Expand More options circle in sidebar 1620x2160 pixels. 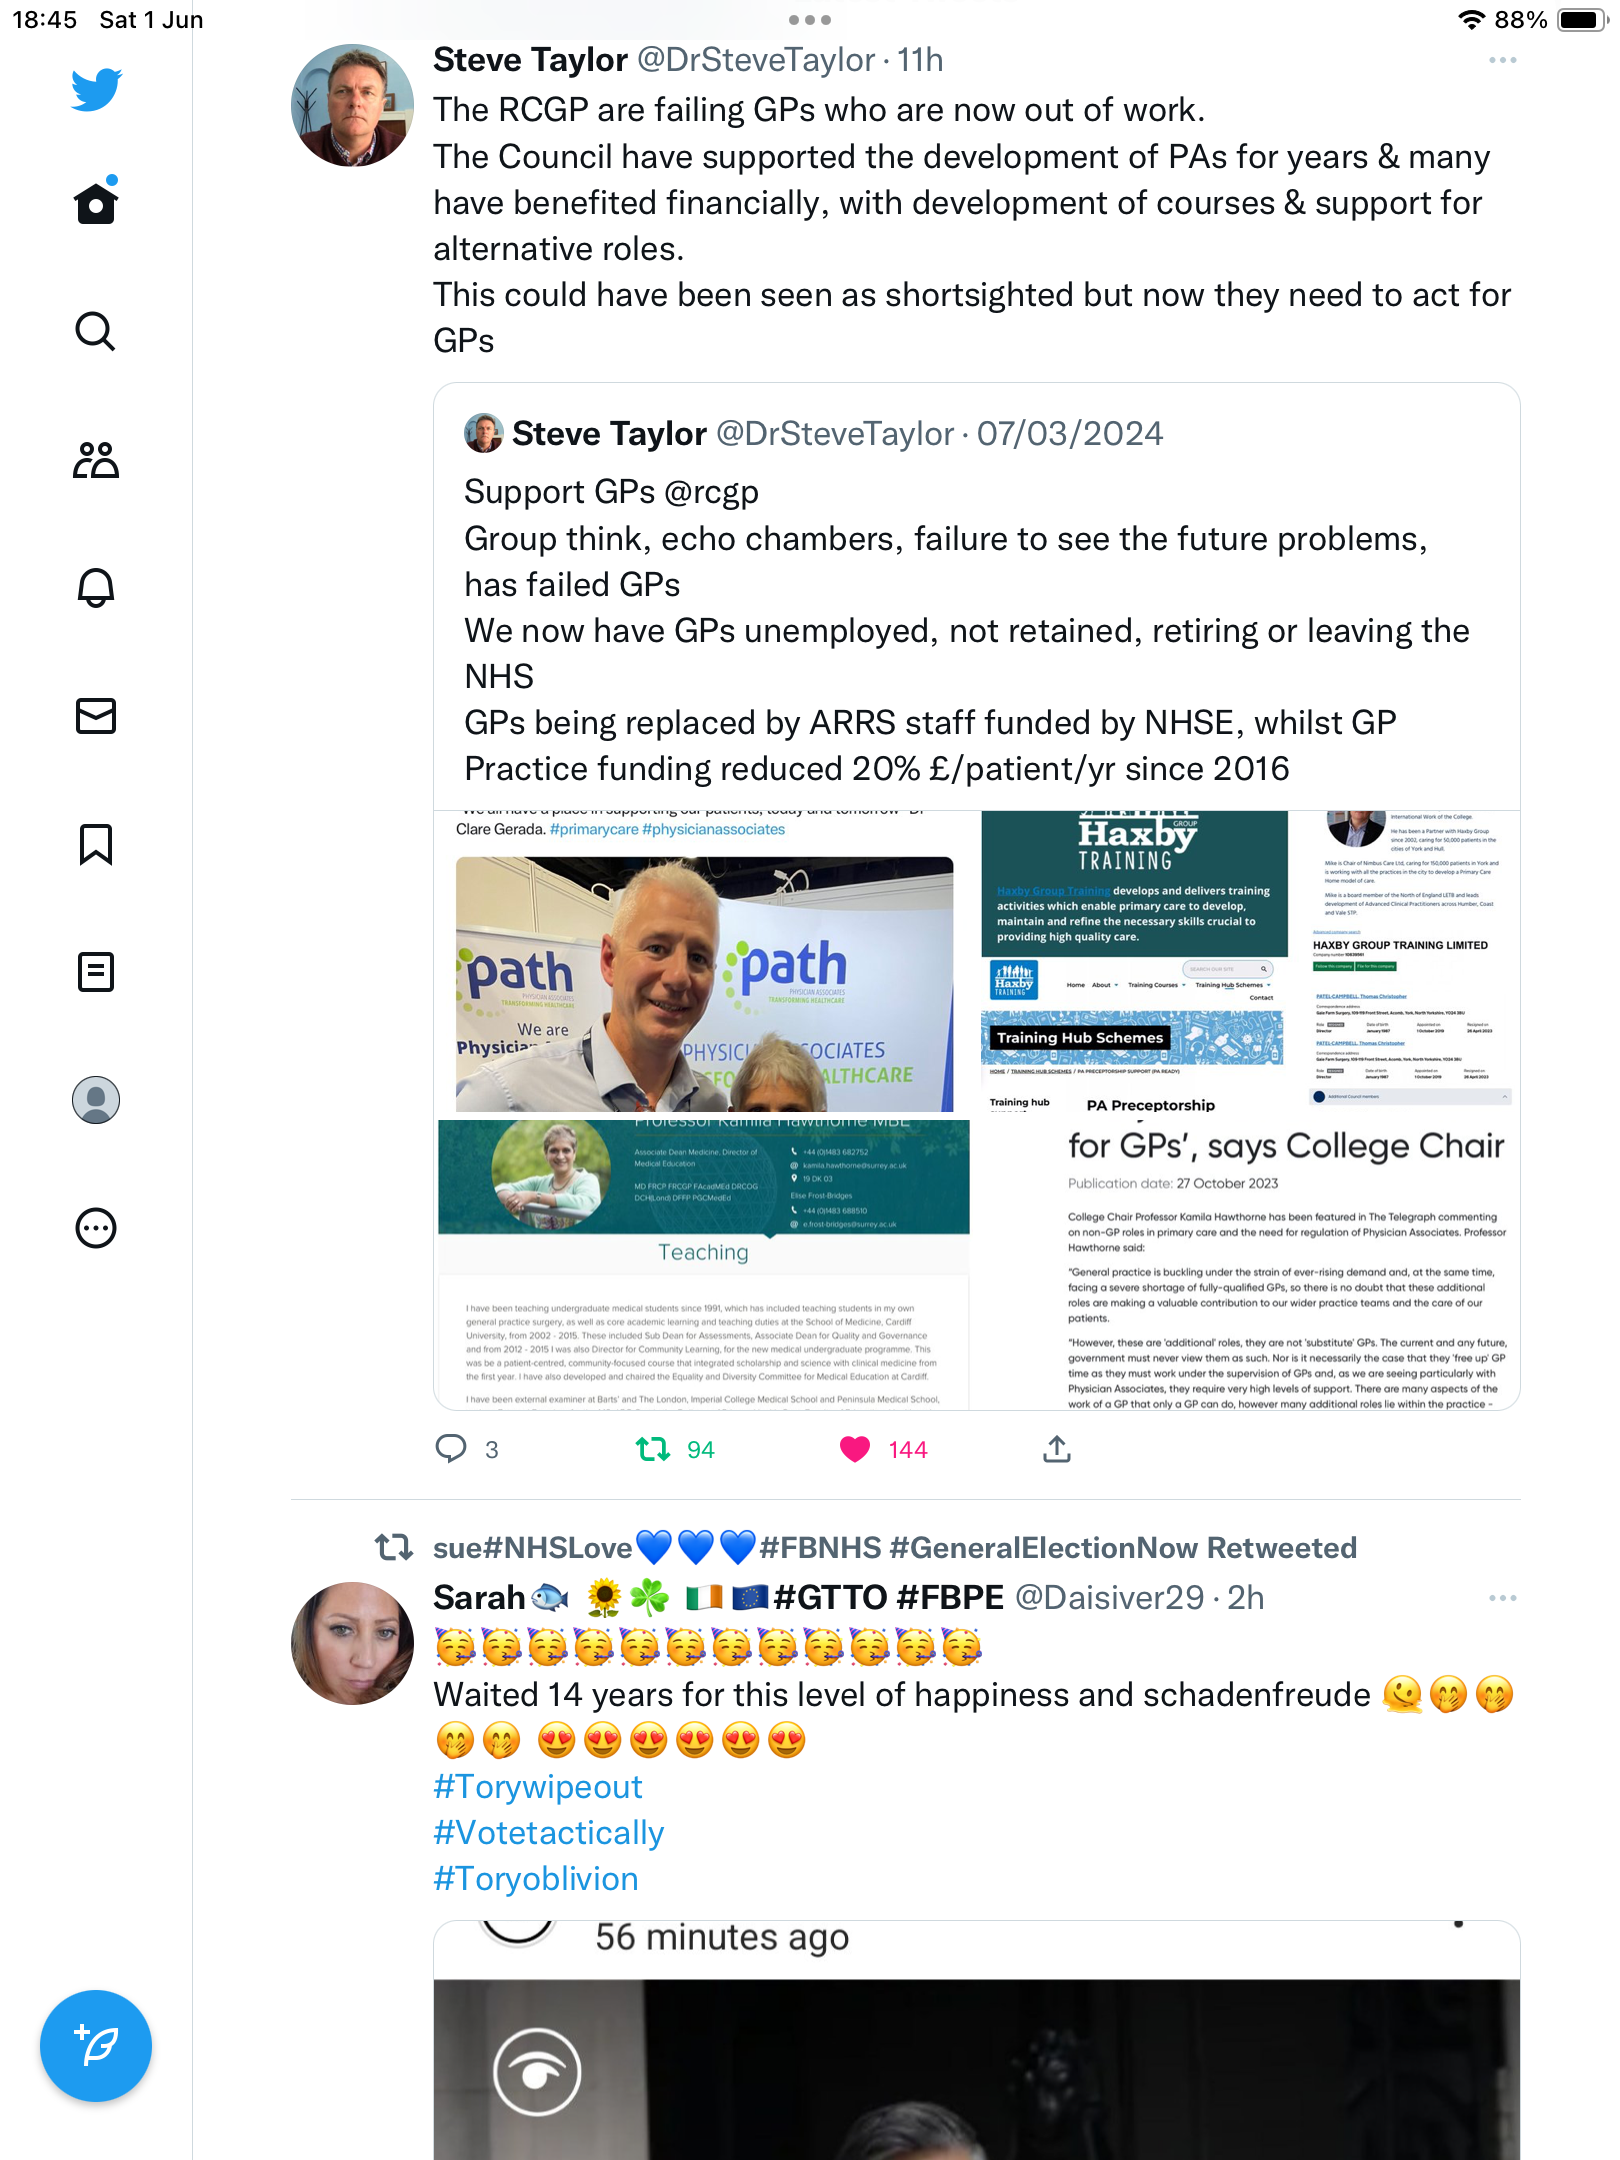[96, 1228]
